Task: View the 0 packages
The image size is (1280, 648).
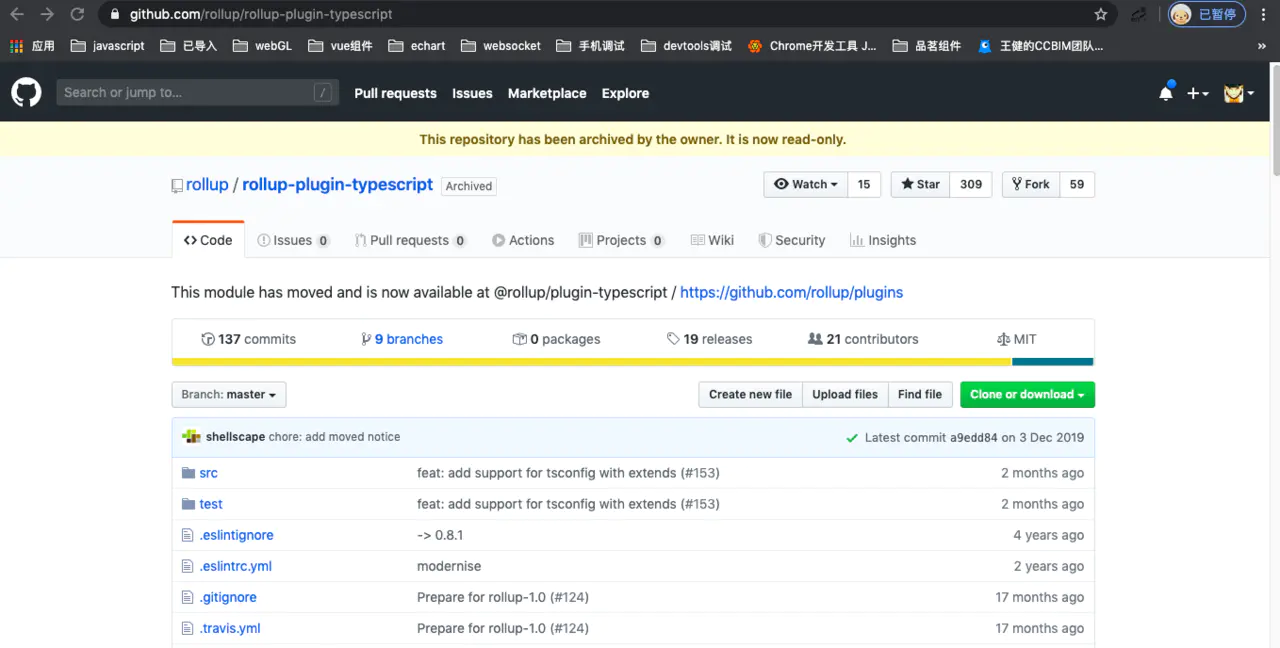Action: pos(557,339)
